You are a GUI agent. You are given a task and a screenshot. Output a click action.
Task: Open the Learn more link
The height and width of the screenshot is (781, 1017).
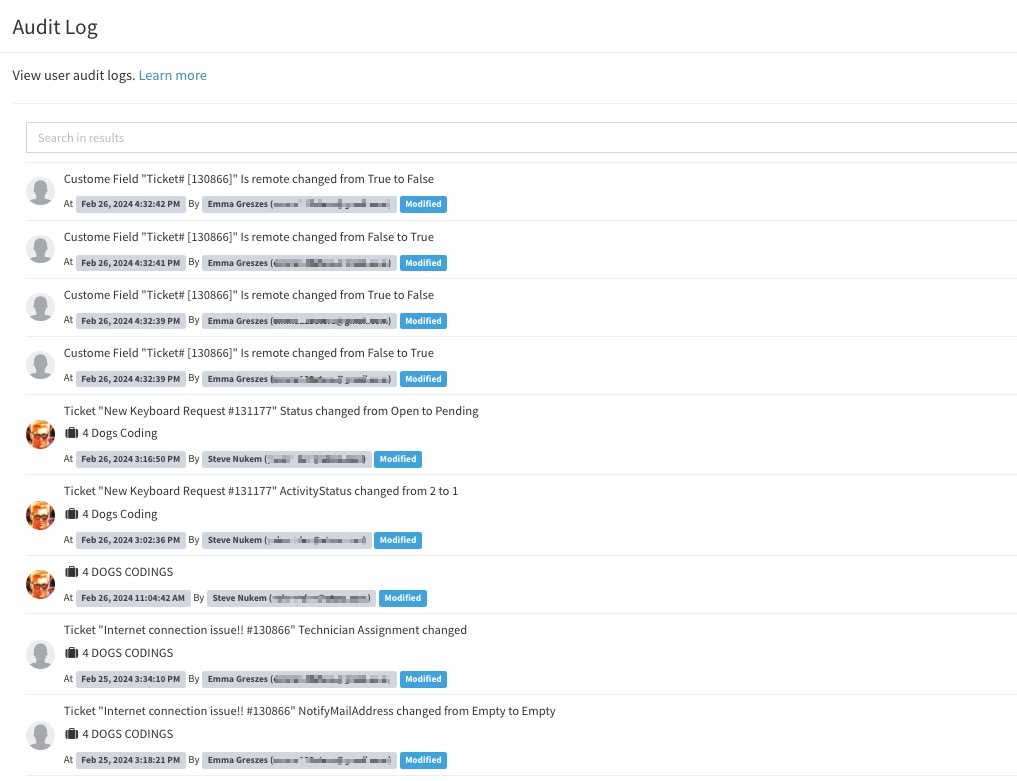[173, 75]
